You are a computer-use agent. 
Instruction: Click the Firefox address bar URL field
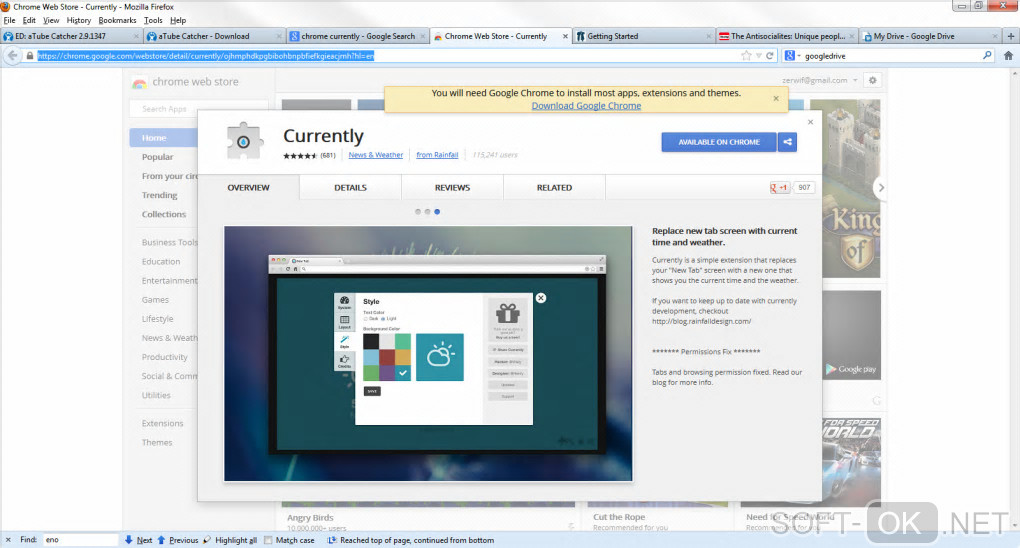click(390, 56)
